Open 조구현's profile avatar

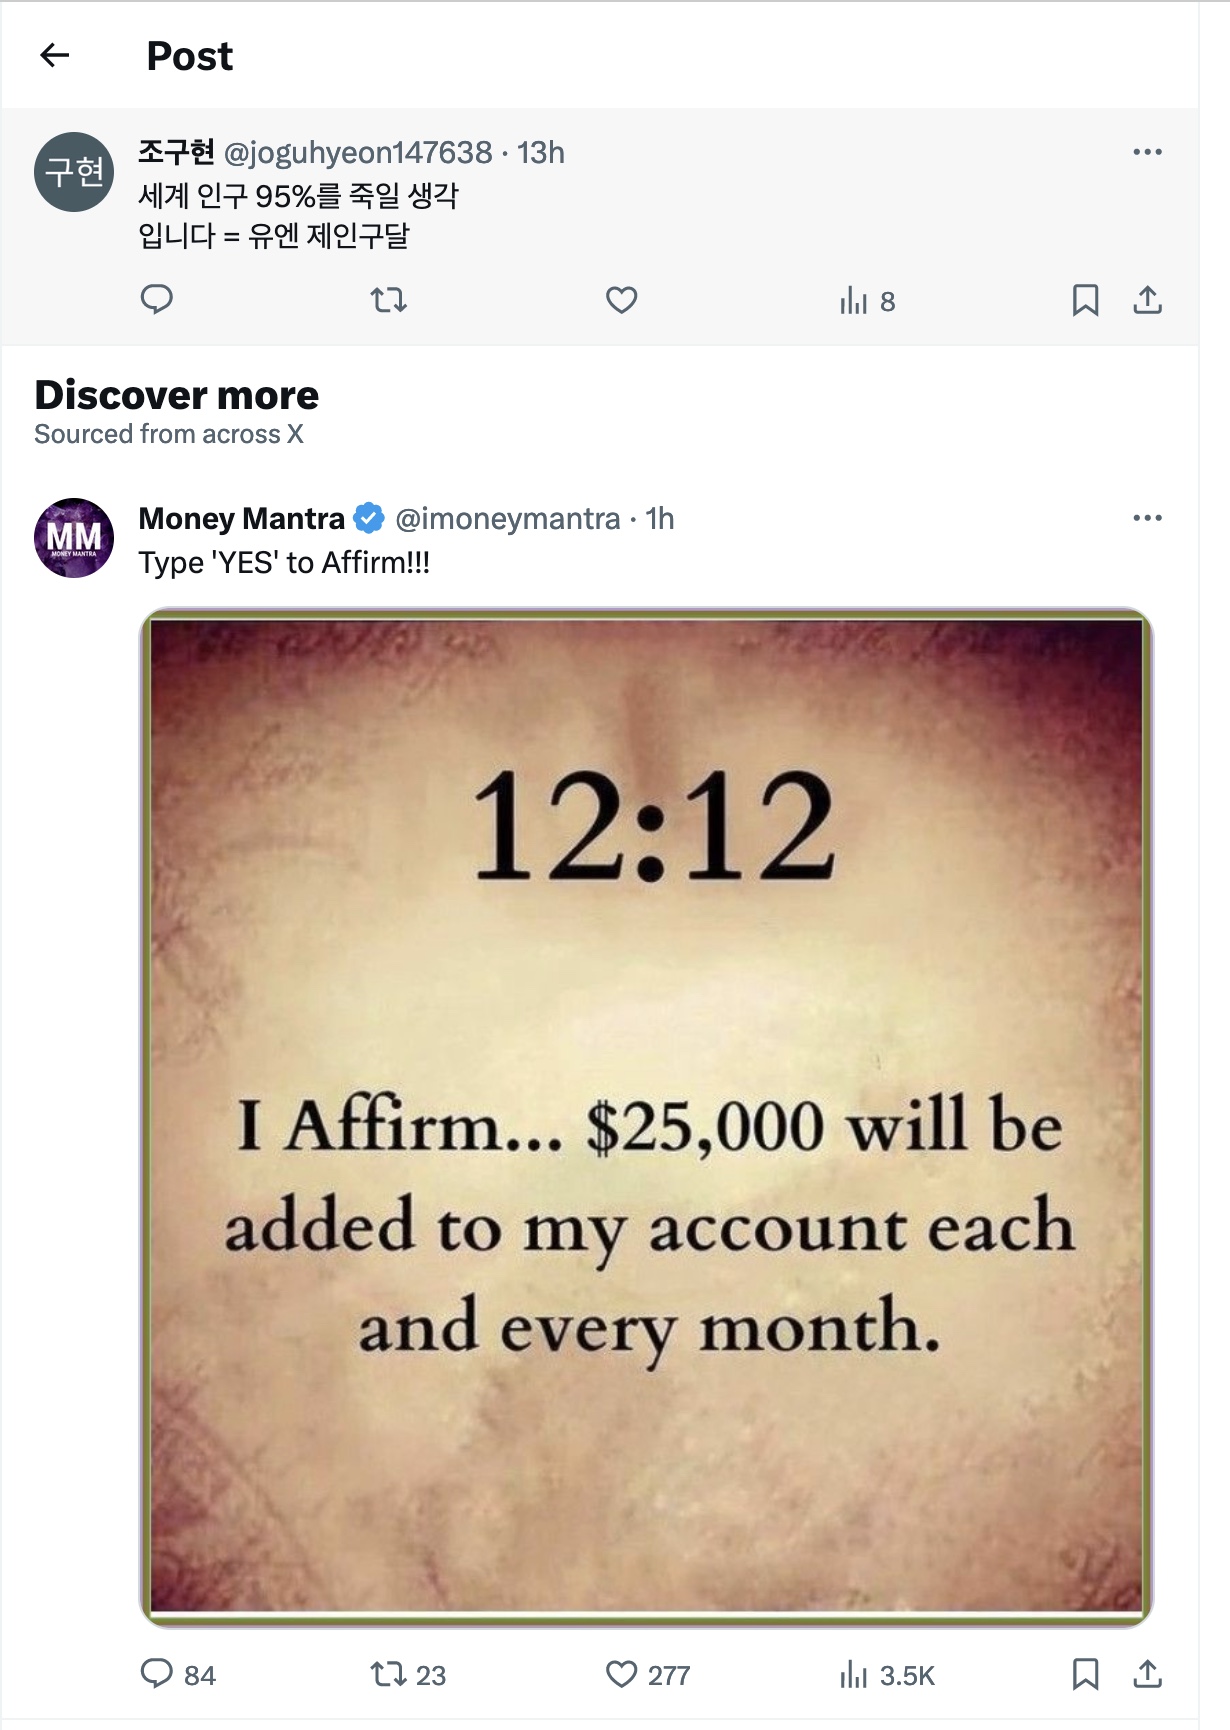pyautogui.click(x=74, y=172)
